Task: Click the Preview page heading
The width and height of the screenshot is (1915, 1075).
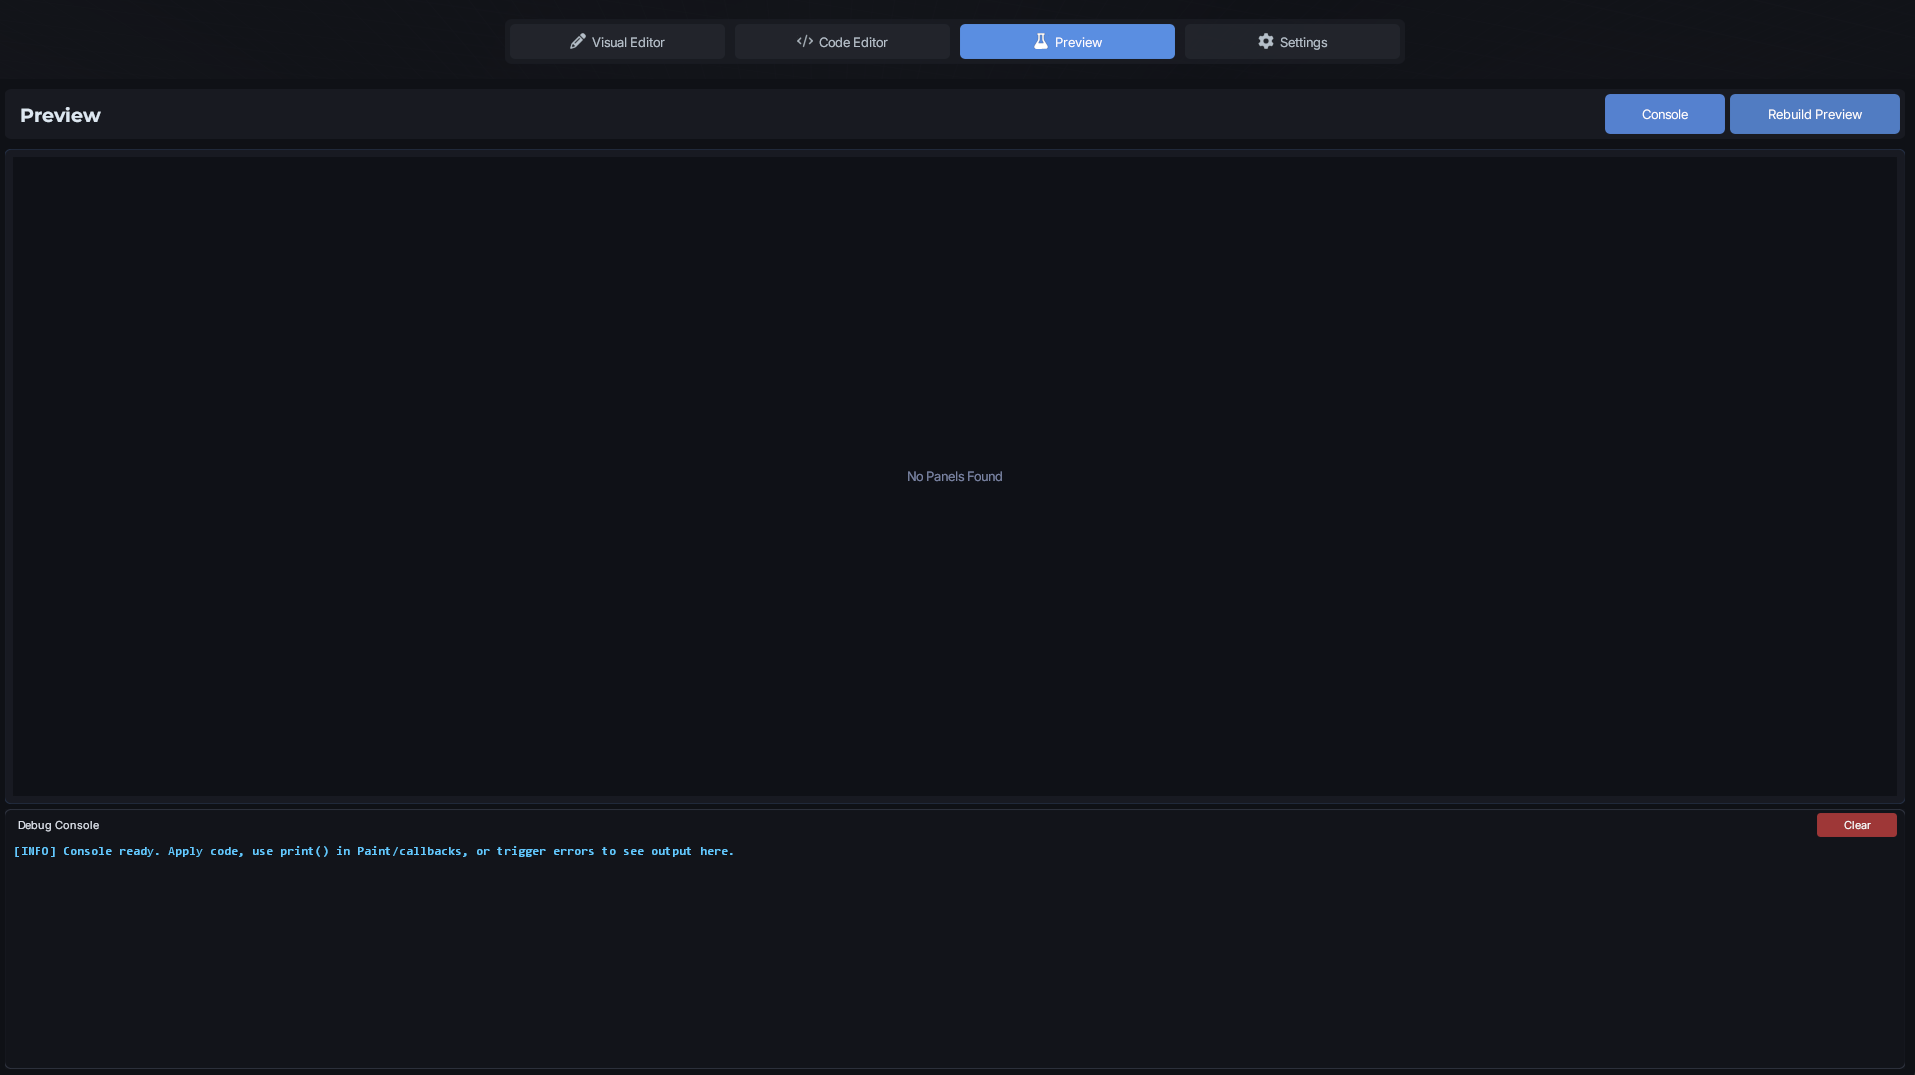Action: coord(60,114)
